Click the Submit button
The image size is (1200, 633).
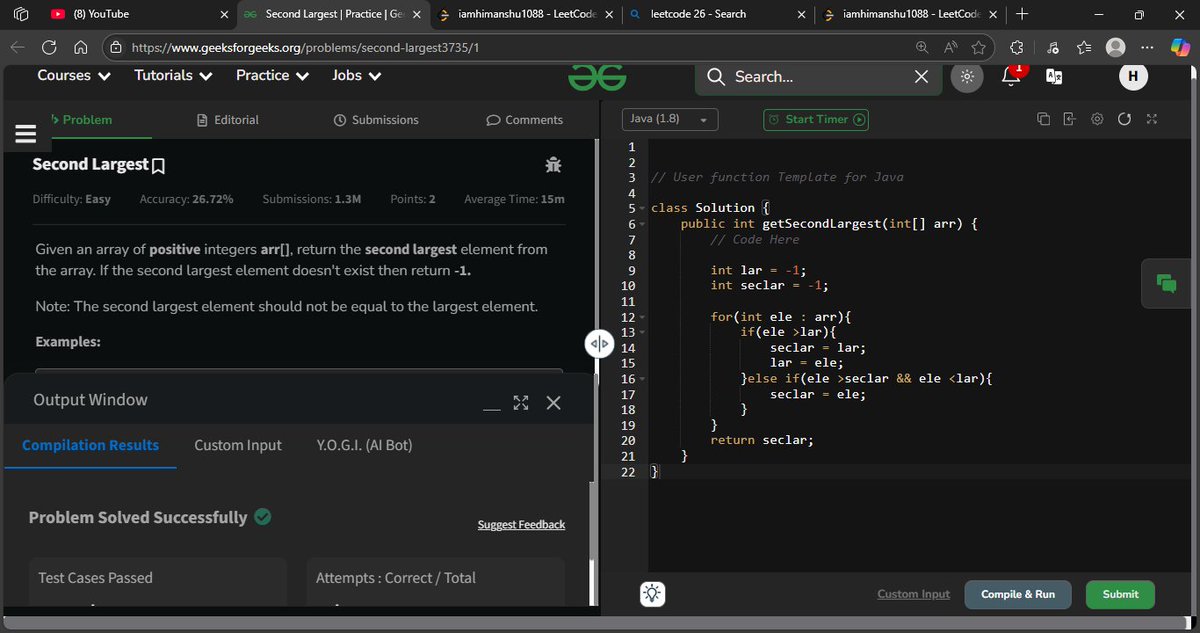pos(1120,594)
